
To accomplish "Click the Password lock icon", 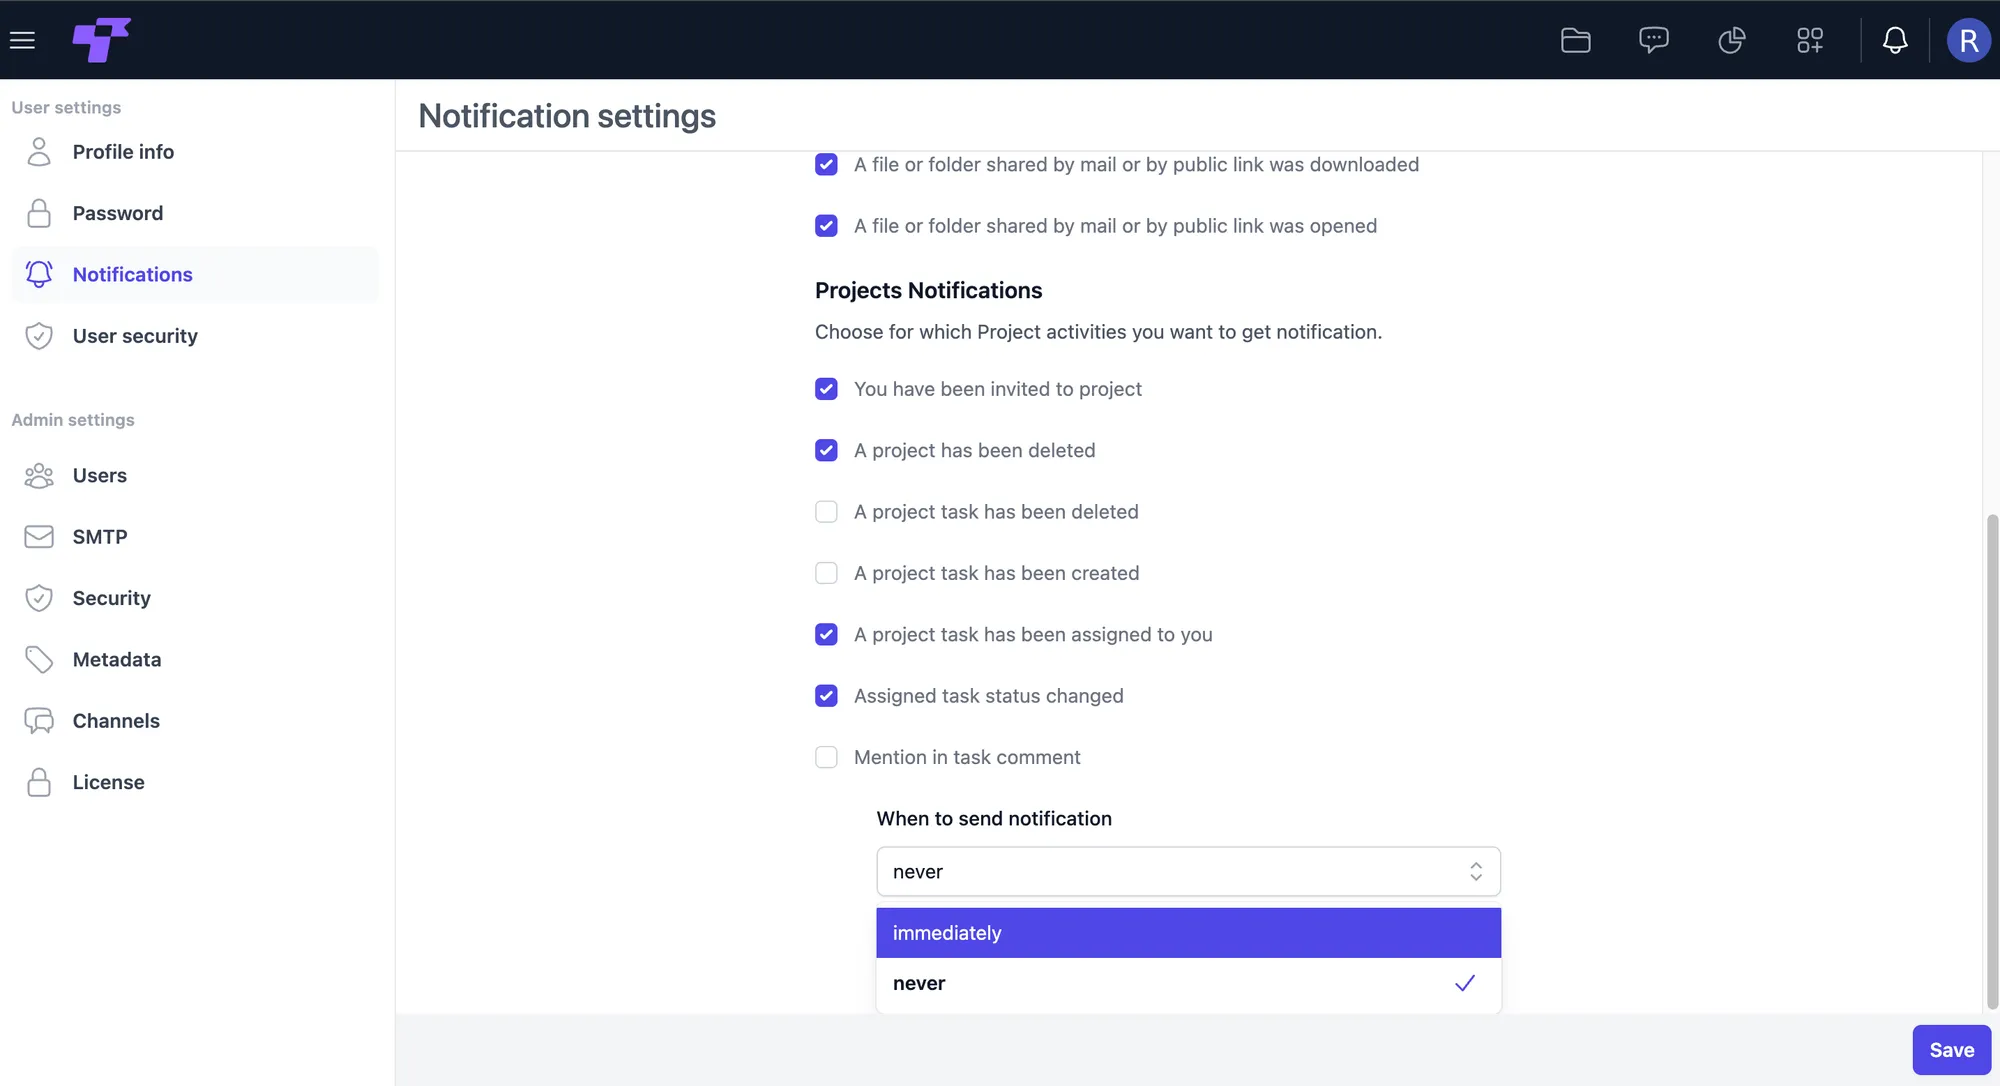I will (x=39, y=213).
